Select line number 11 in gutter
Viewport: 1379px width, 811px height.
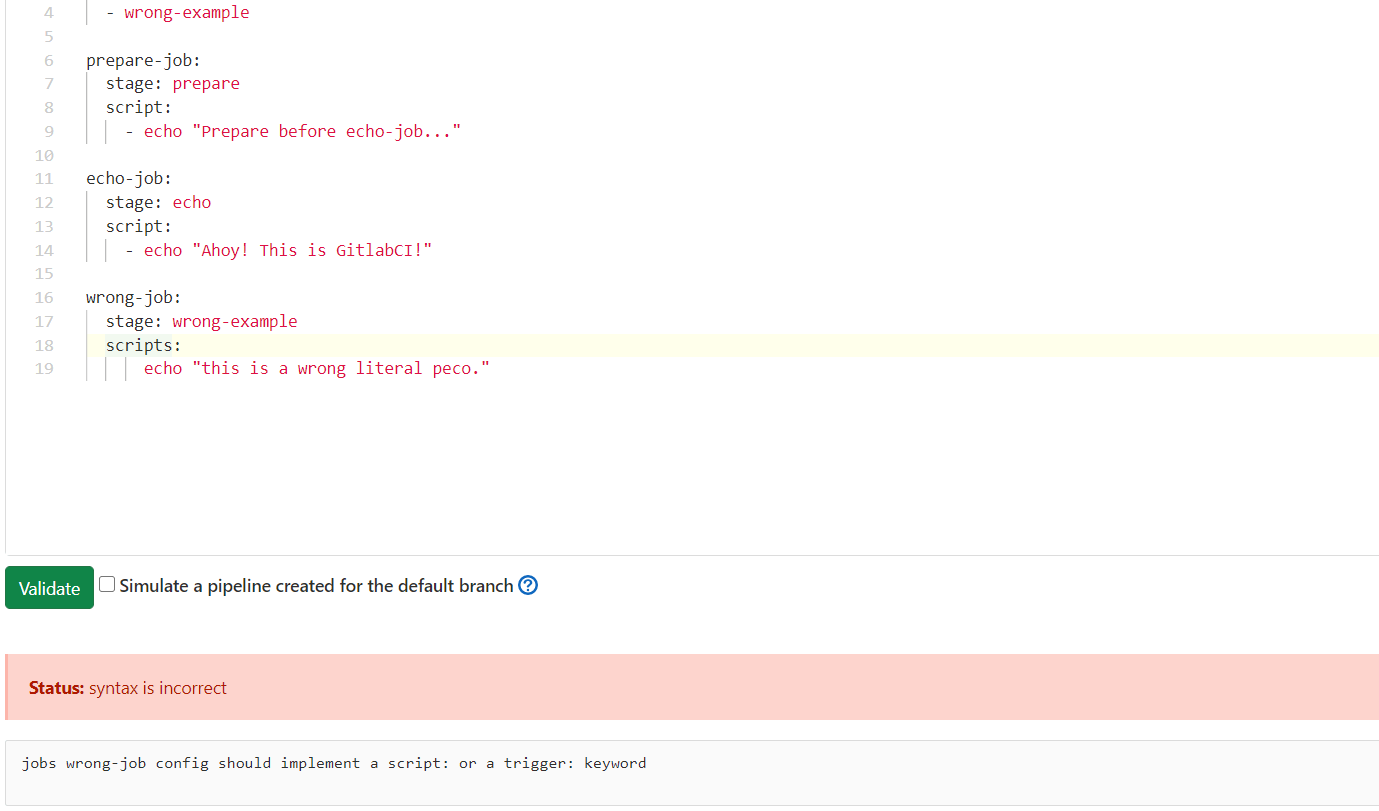[44, 178]
